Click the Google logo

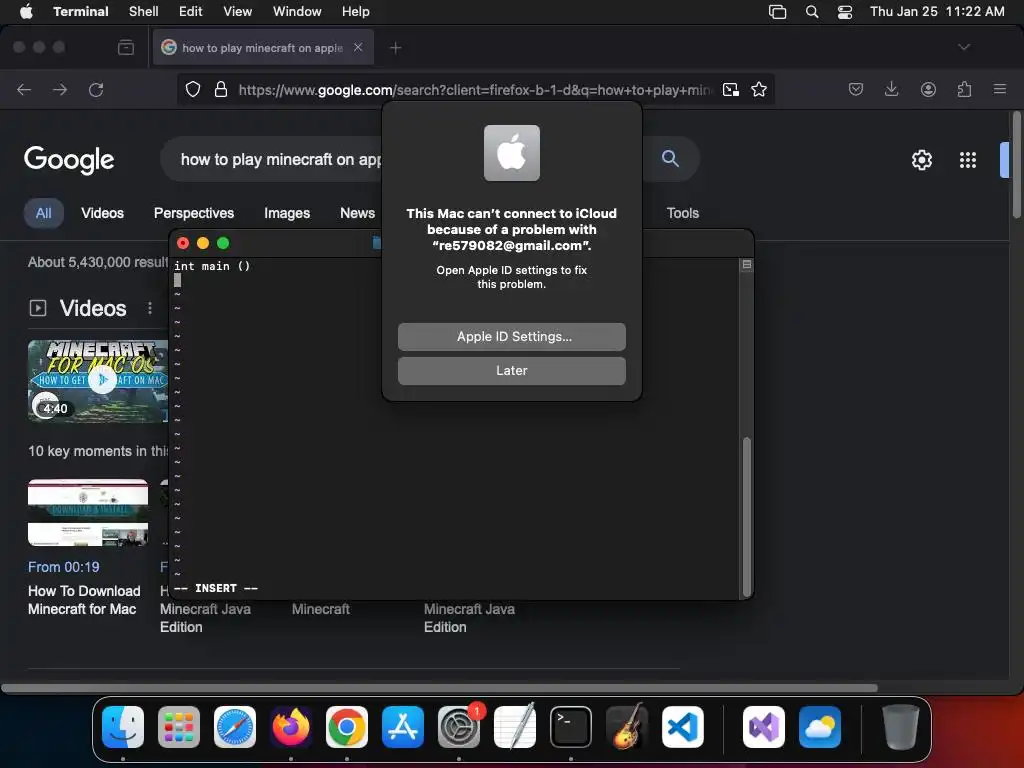tap(69, 160)
